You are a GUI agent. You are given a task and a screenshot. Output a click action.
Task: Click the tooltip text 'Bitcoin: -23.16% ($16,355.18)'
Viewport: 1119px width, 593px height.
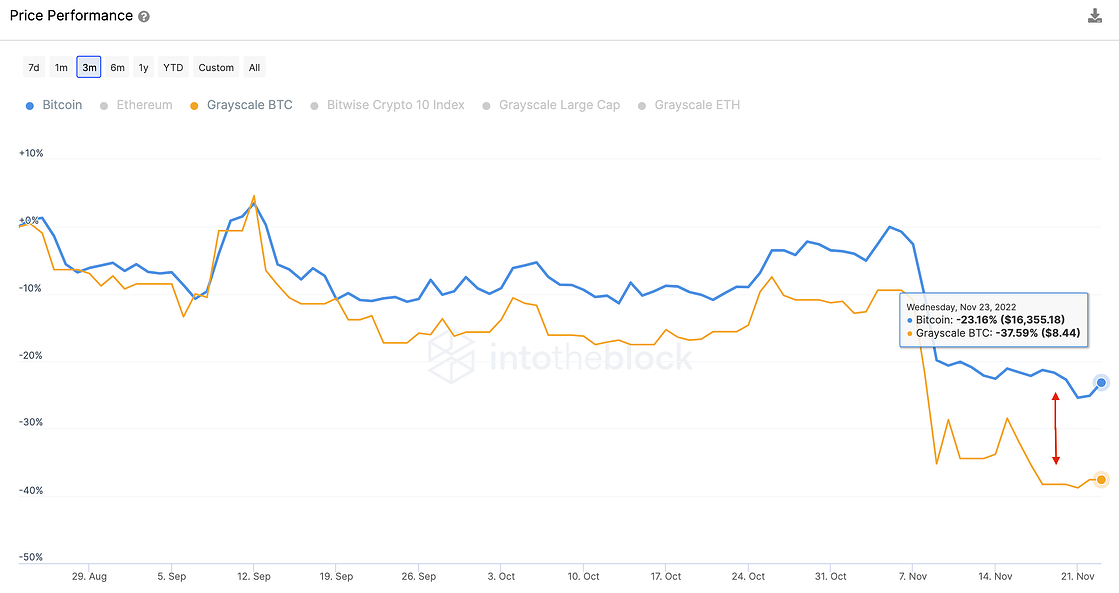[990, 320]
